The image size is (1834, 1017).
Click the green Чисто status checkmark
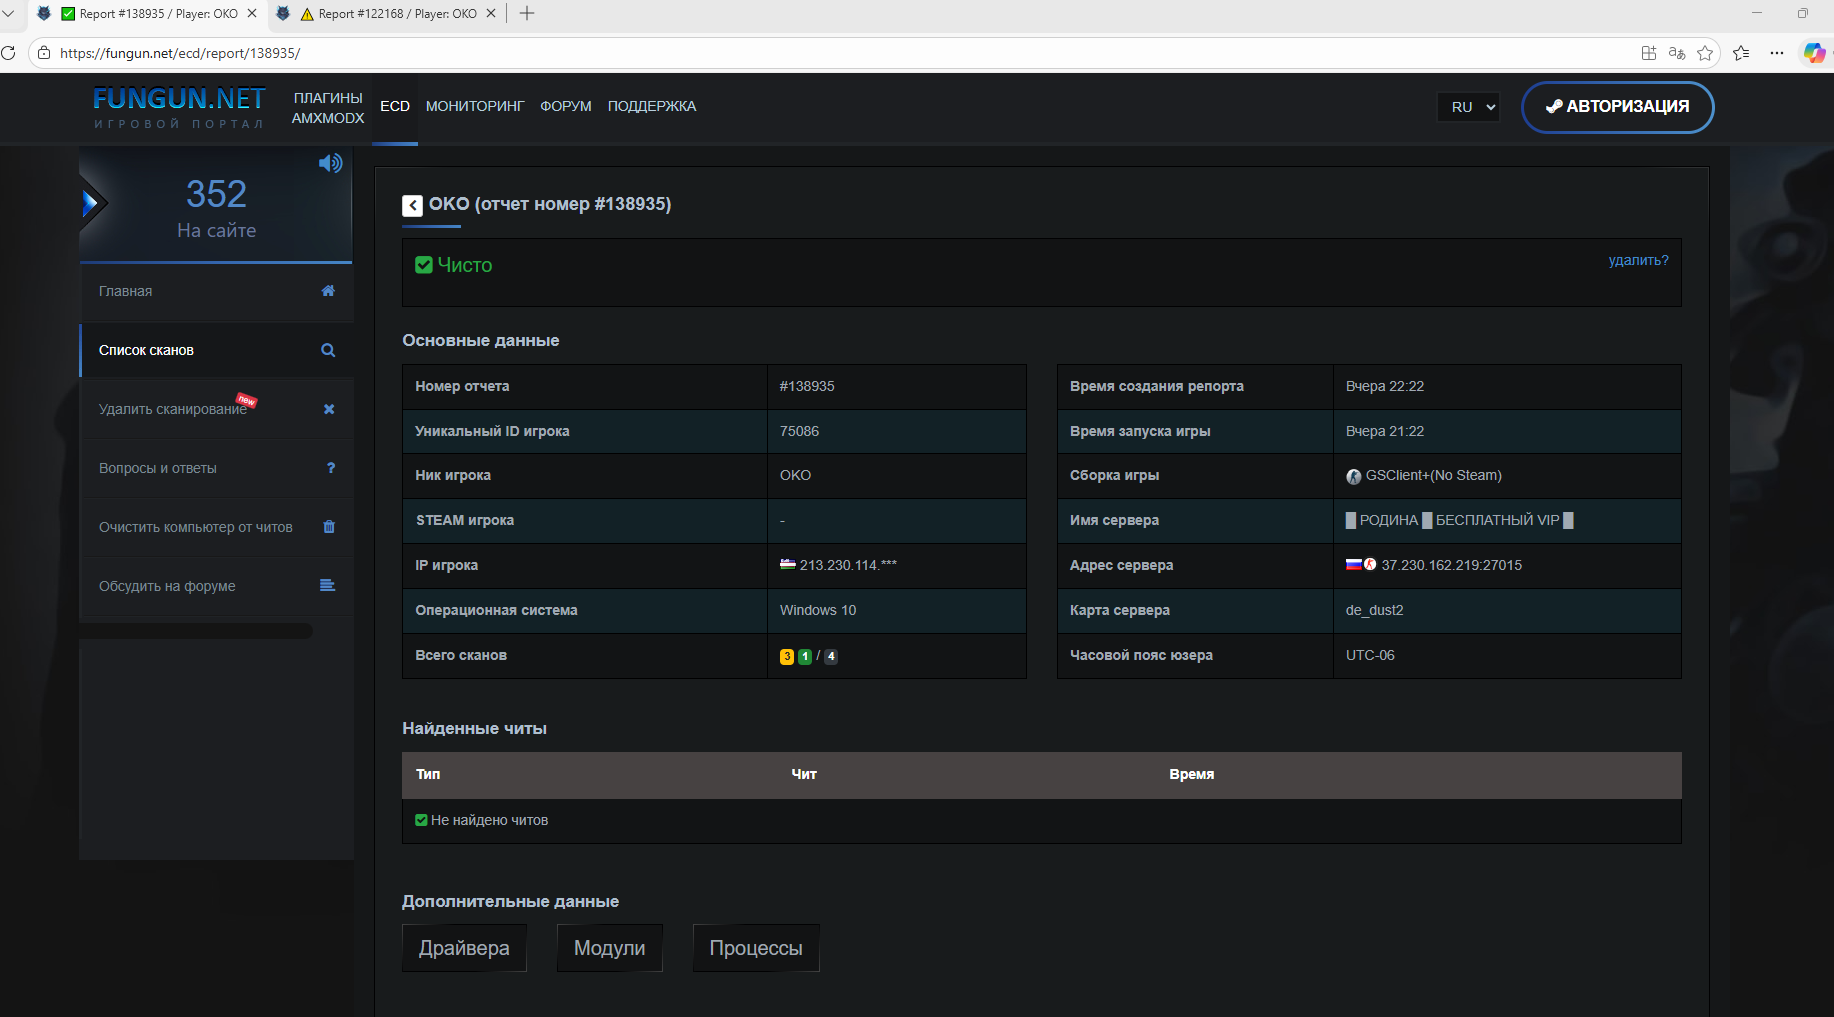[424, 265]
